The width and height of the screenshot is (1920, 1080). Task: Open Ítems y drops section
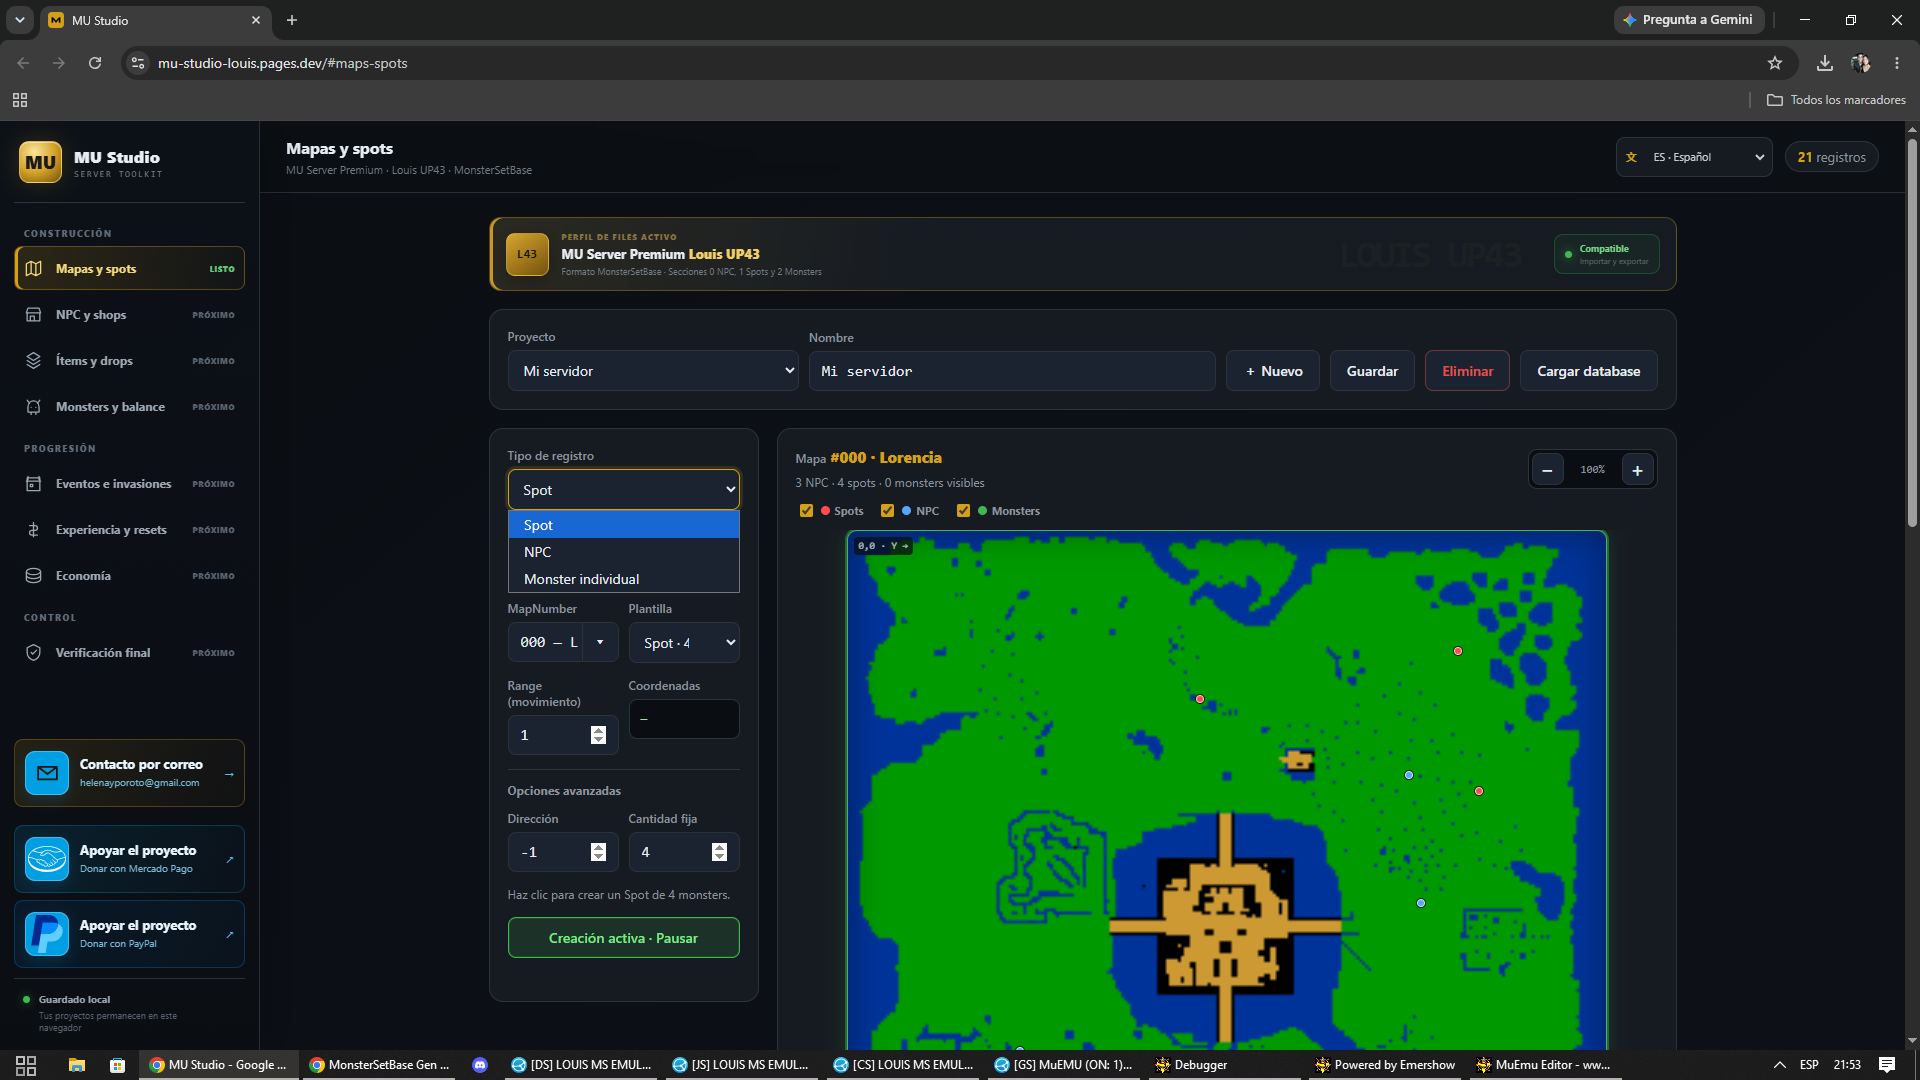tap(130, 361)
